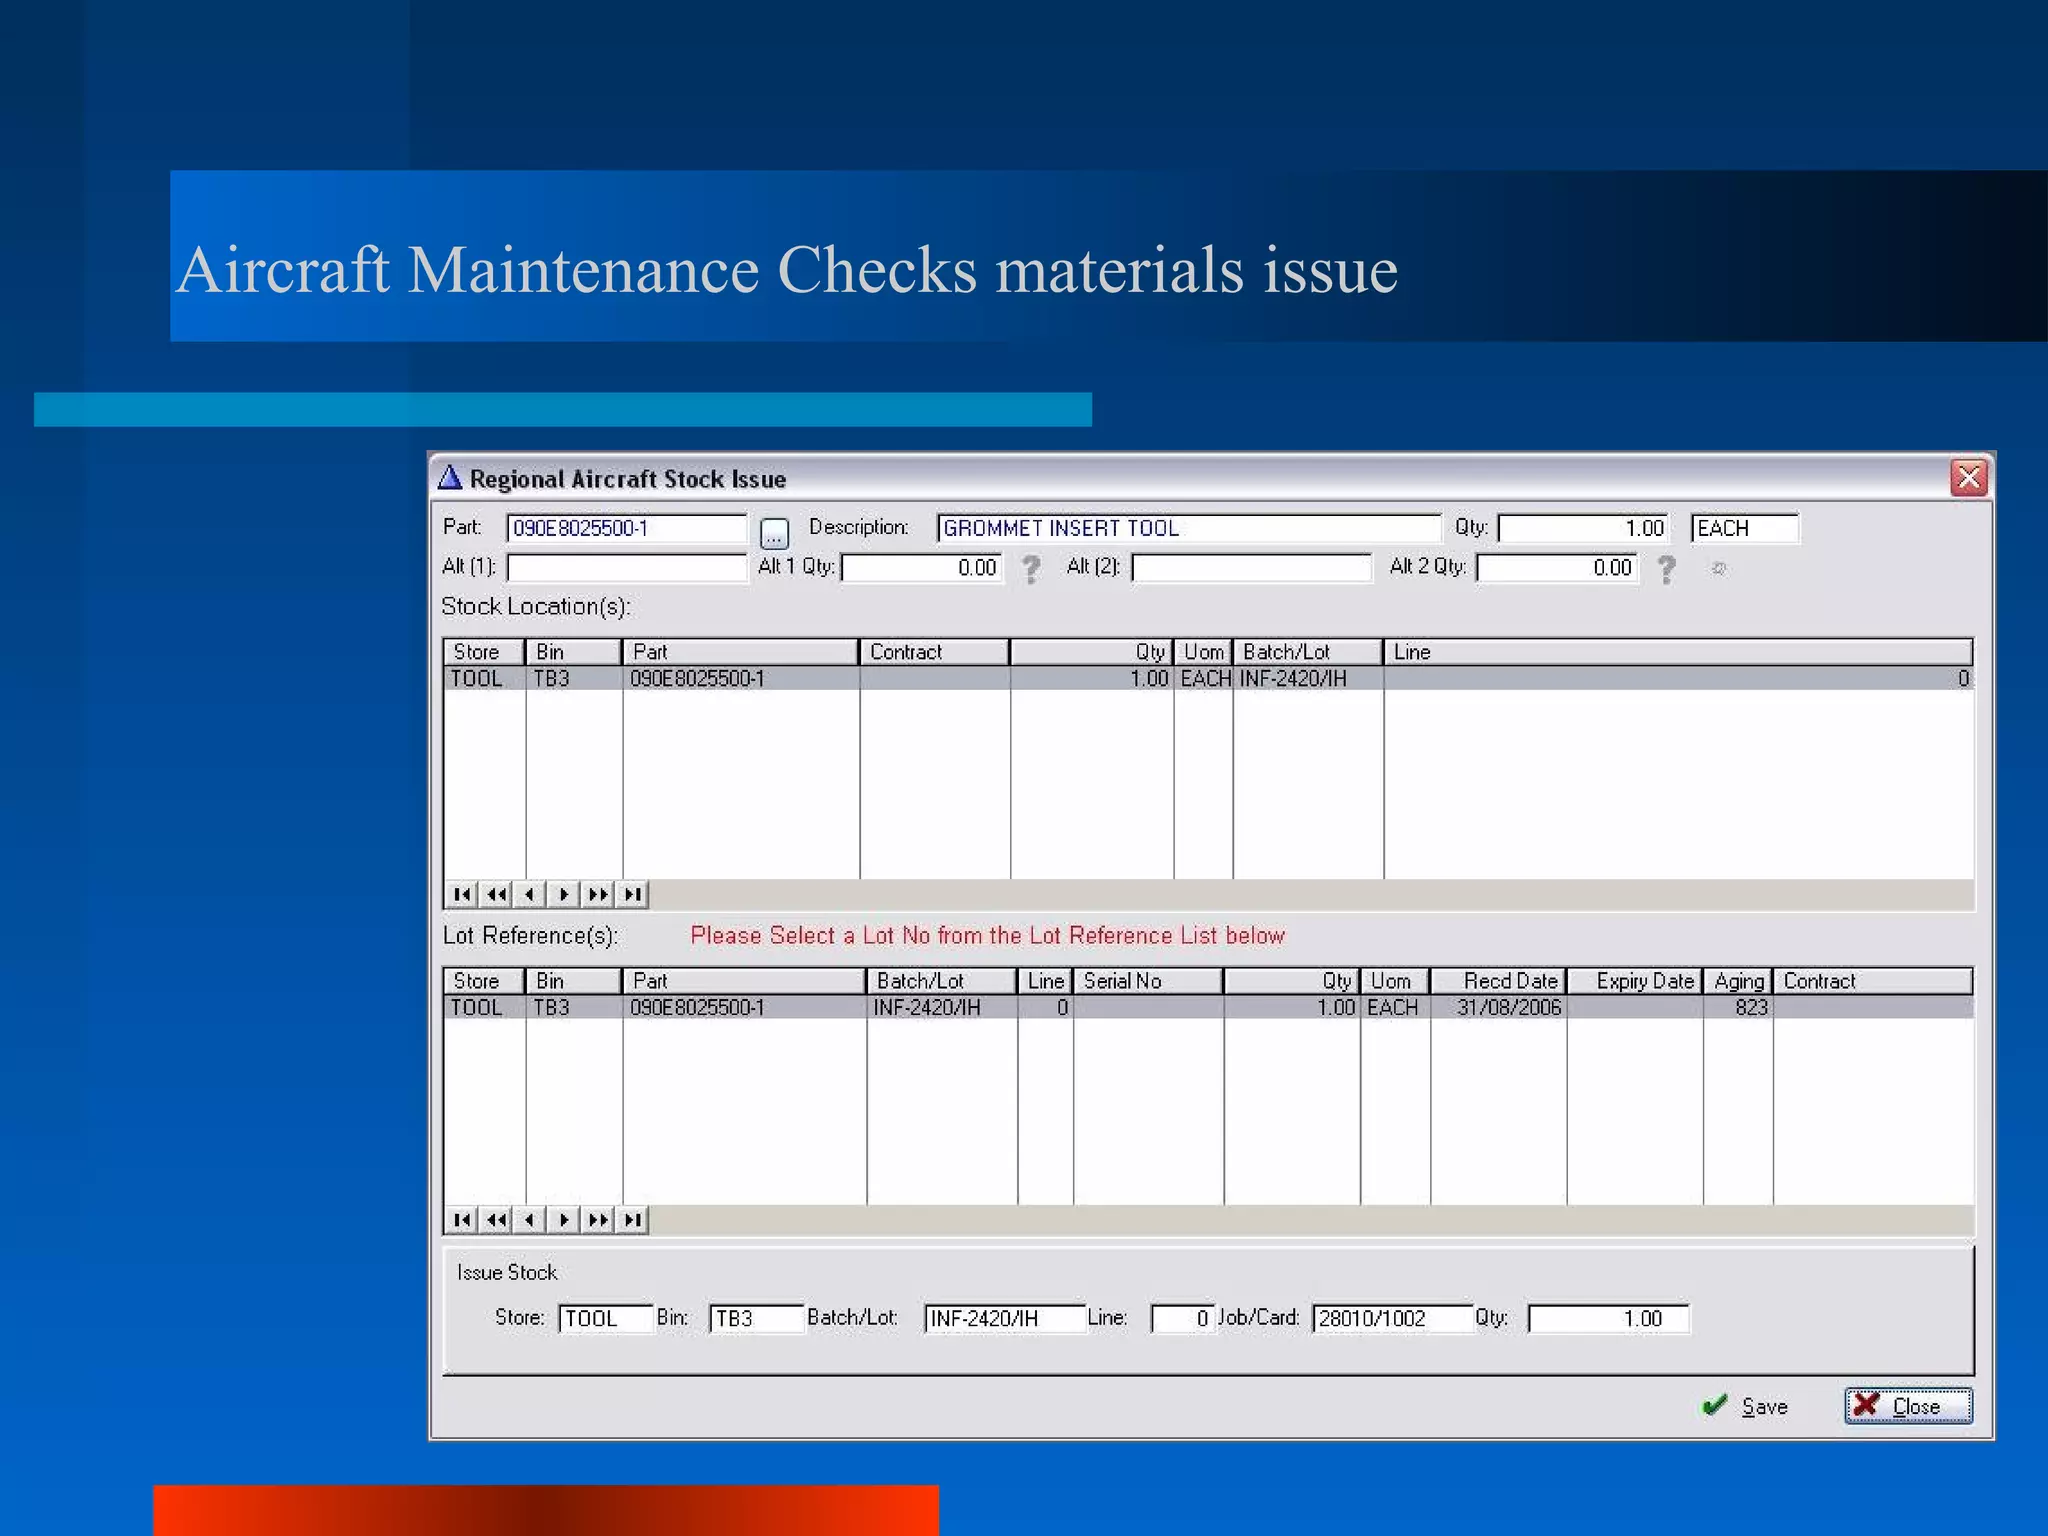Go to previous record in Stock Locations navigator
The width and height of the screenshot is (2048, 1536).
pyautogui.click(x=530, y=894)
